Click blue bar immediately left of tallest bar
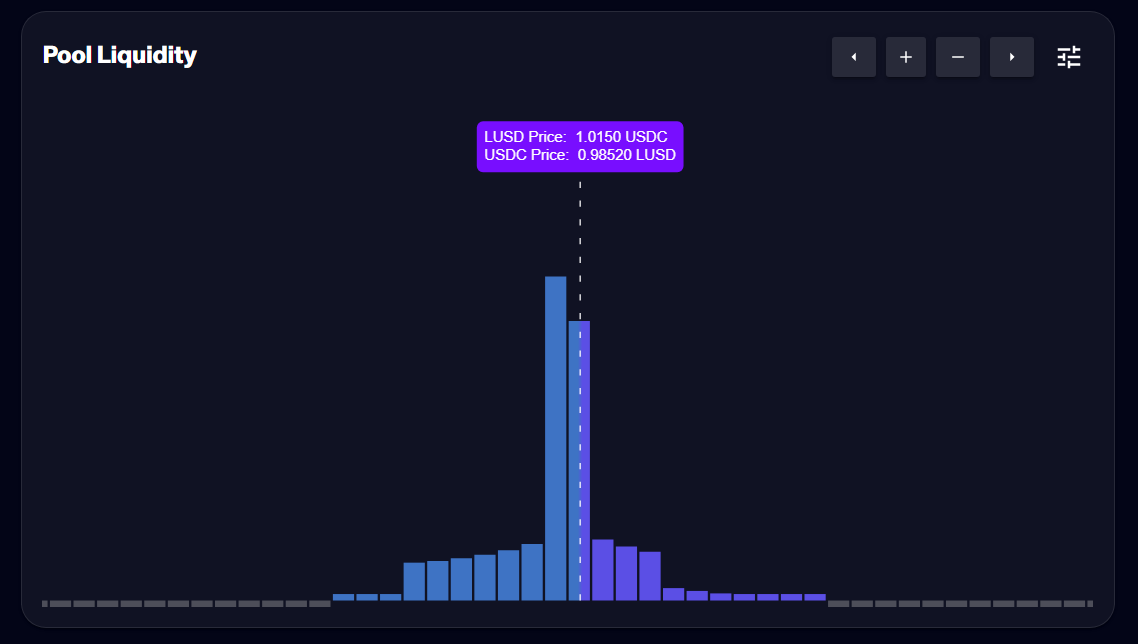The image size is (1138, 644). tap(532, 572)
